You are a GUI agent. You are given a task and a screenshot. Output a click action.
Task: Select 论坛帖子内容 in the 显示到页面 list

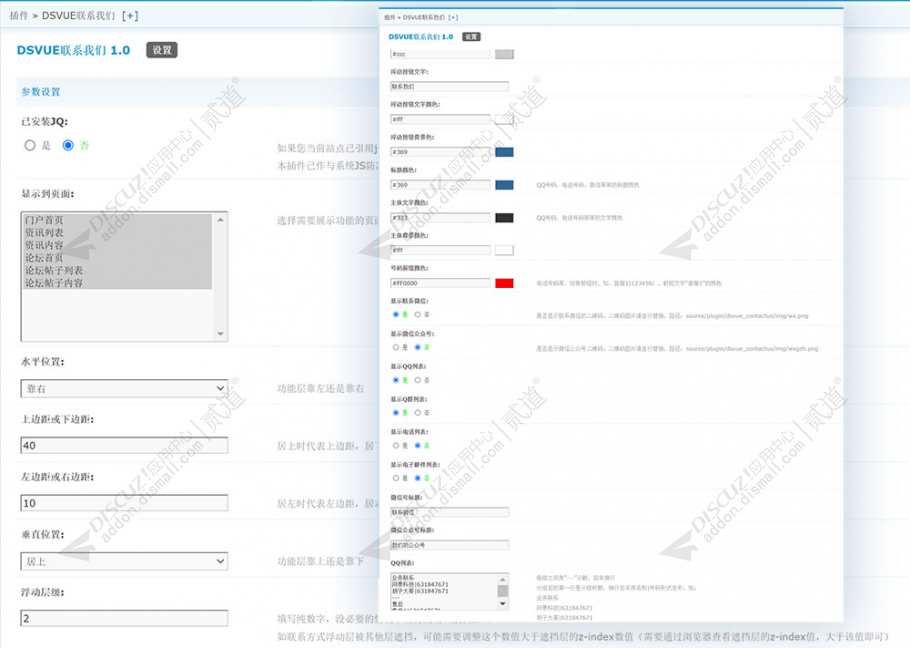pyautogui.click(x=117, y=283)
